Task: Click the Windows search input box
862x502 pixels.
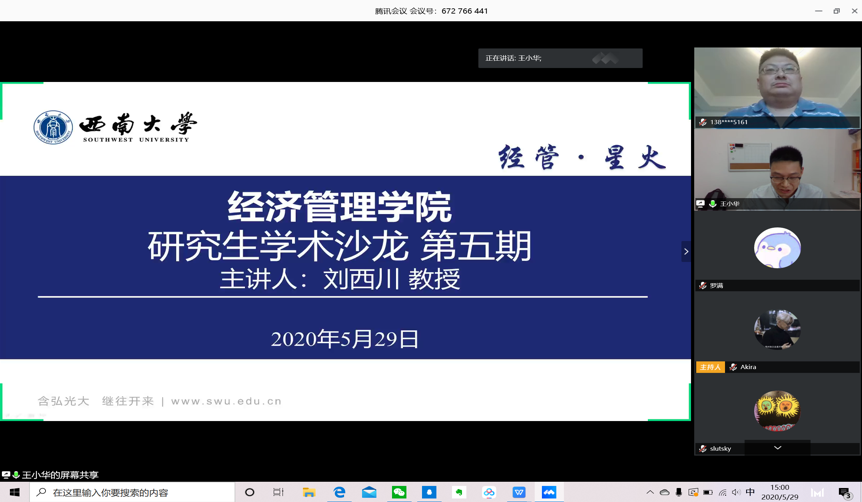Action: point(135,492)
